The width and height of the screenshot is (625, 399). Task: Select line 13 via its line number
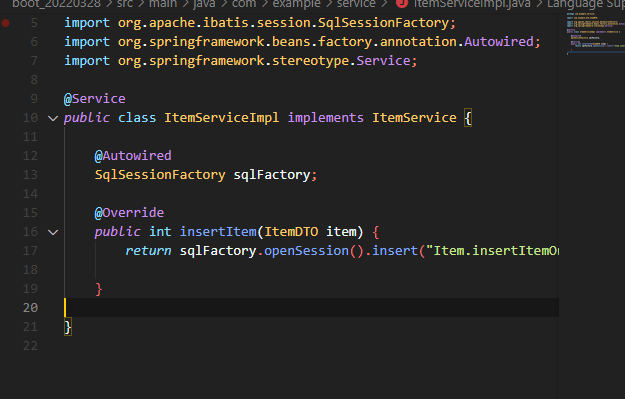[x=30, y=175]
